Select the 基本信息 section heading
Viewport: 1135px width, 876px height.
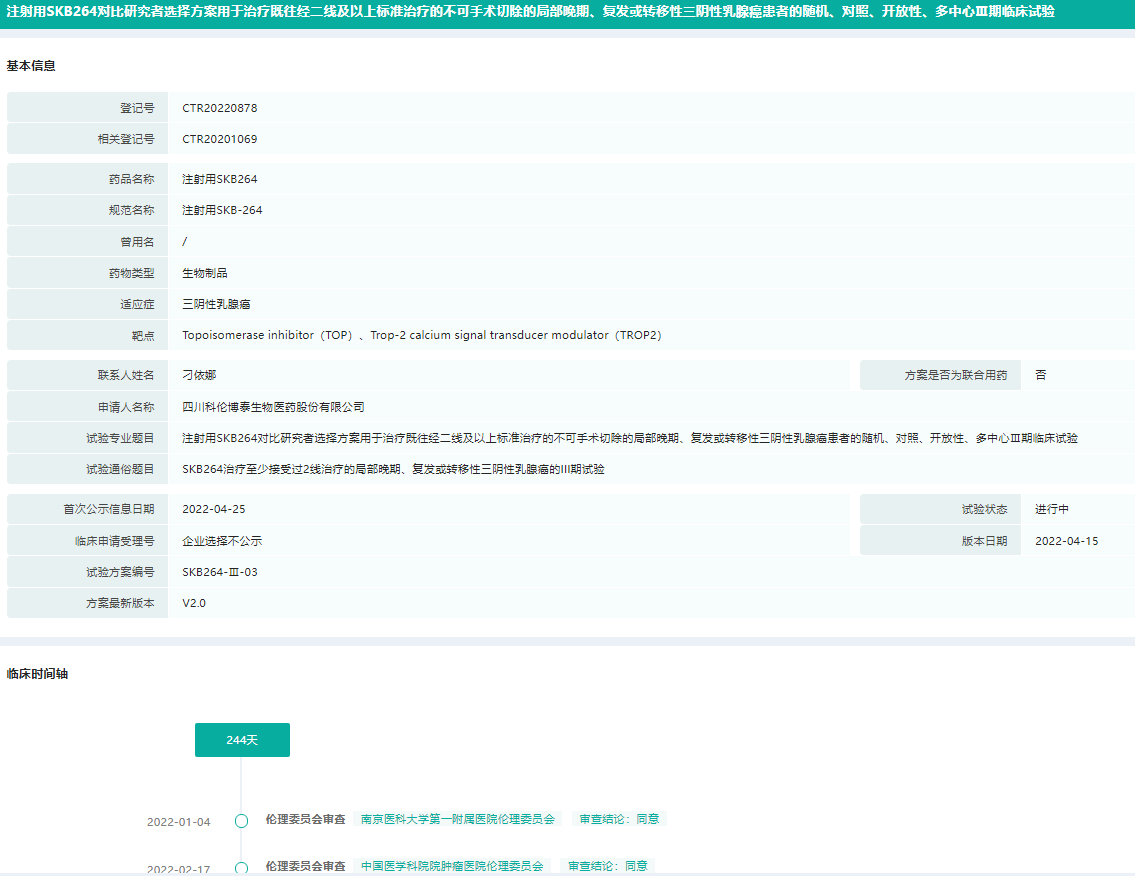31,66
